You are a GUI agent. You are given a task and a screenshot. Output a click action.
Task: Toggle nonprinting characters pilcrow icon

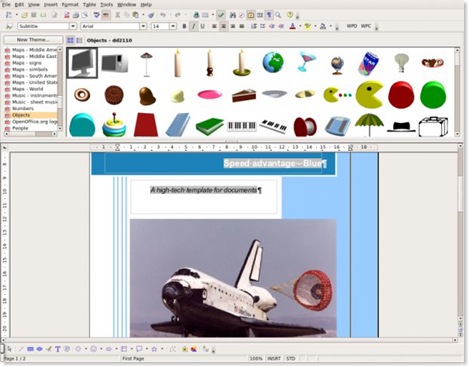click(269, 15)
